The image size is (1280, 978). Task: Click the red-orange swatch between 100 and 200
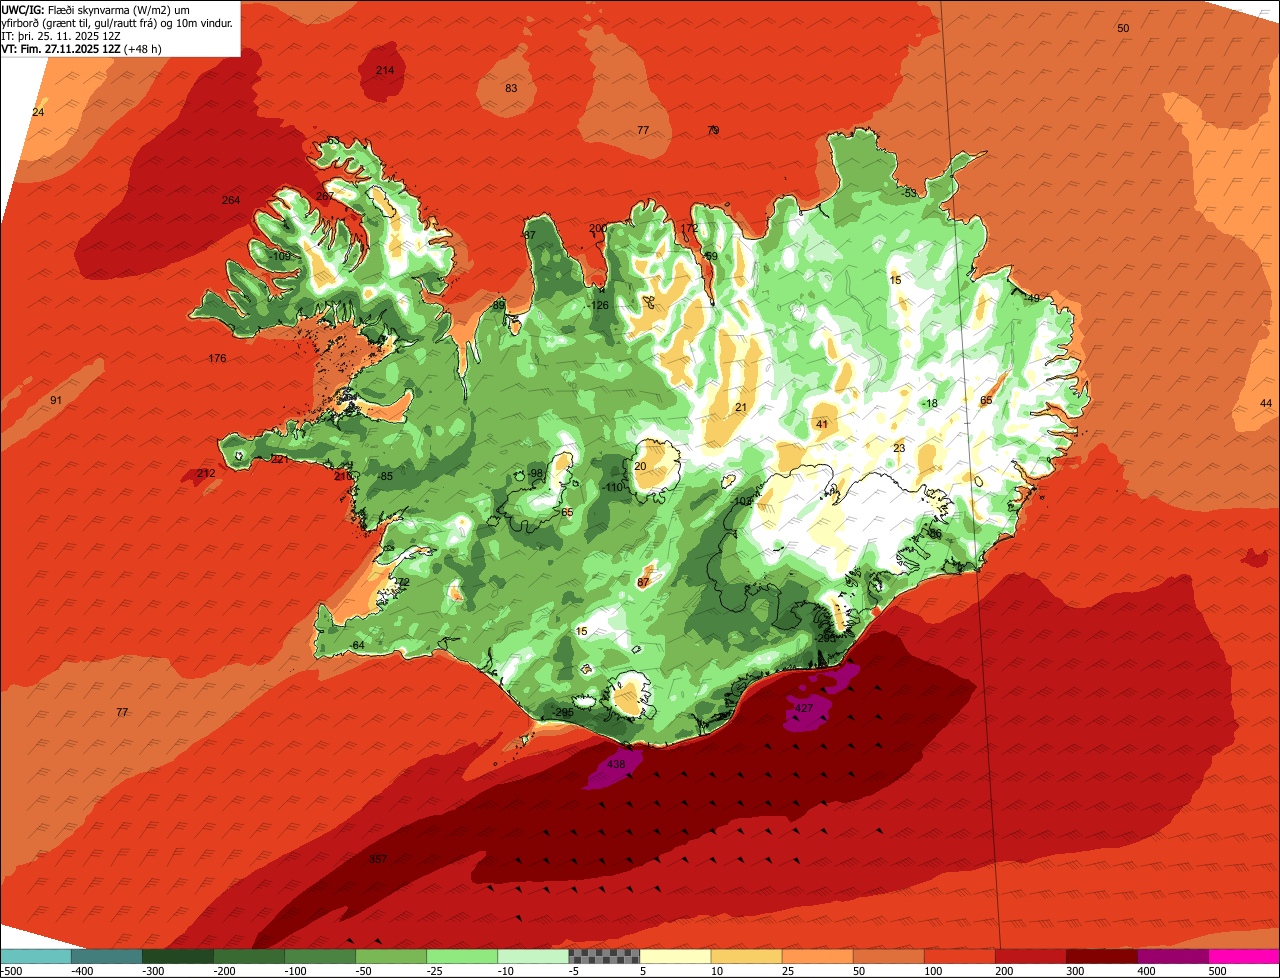click(959, 956)
